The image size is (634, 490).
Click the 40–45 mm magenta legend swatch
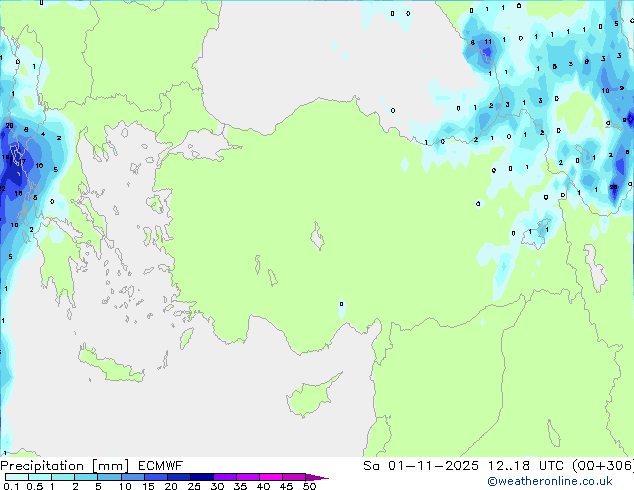[x=271, y=477]
